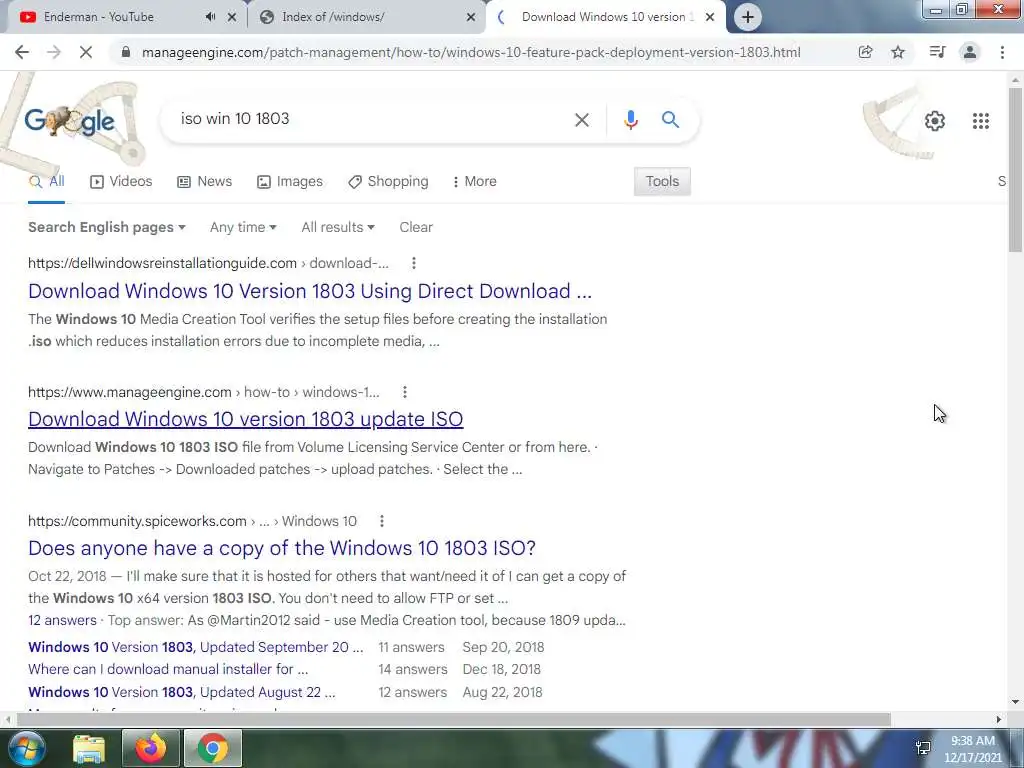The height and width of the screenshot is (768, 1024).
Task: Mute the Enderman YouTube tab audio
Action: click(x=210, y=17)
